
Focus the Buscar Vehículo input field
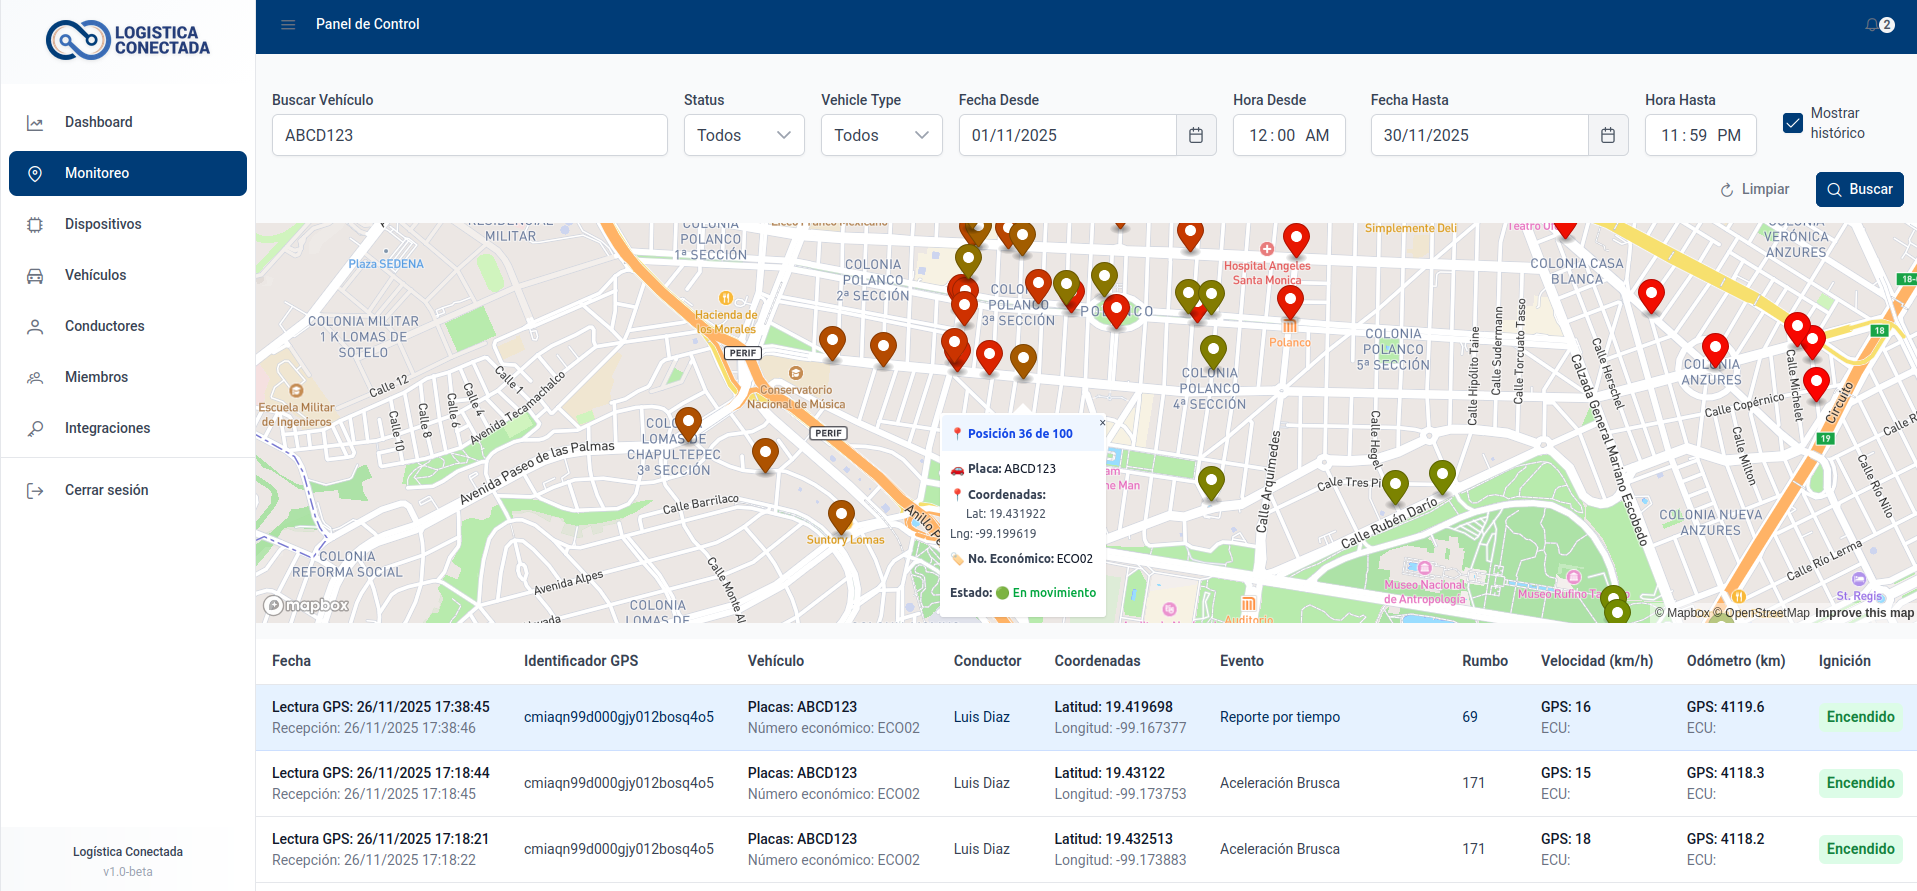tap(469, 135)
